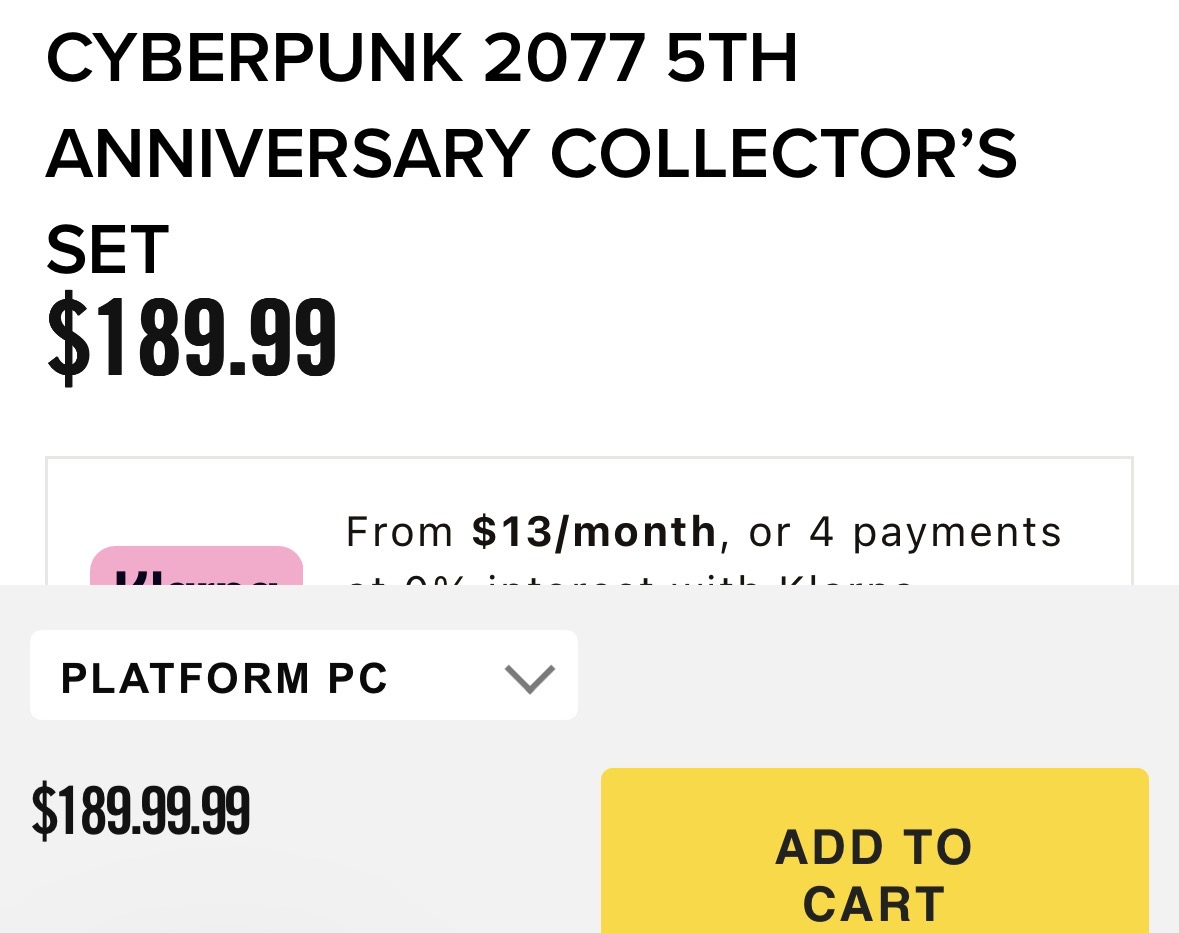Click the word "CART" on yellow button
Screen dimensions: 1179x933
(874, 905)
